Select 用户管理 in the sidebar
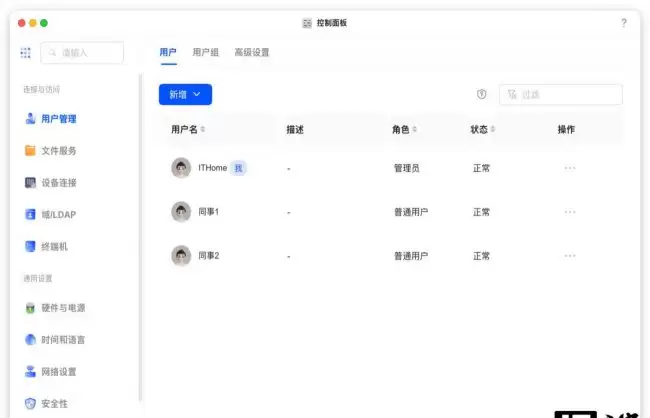The width and height of the screenshot is (650, 418). click(x=51, y=119)
